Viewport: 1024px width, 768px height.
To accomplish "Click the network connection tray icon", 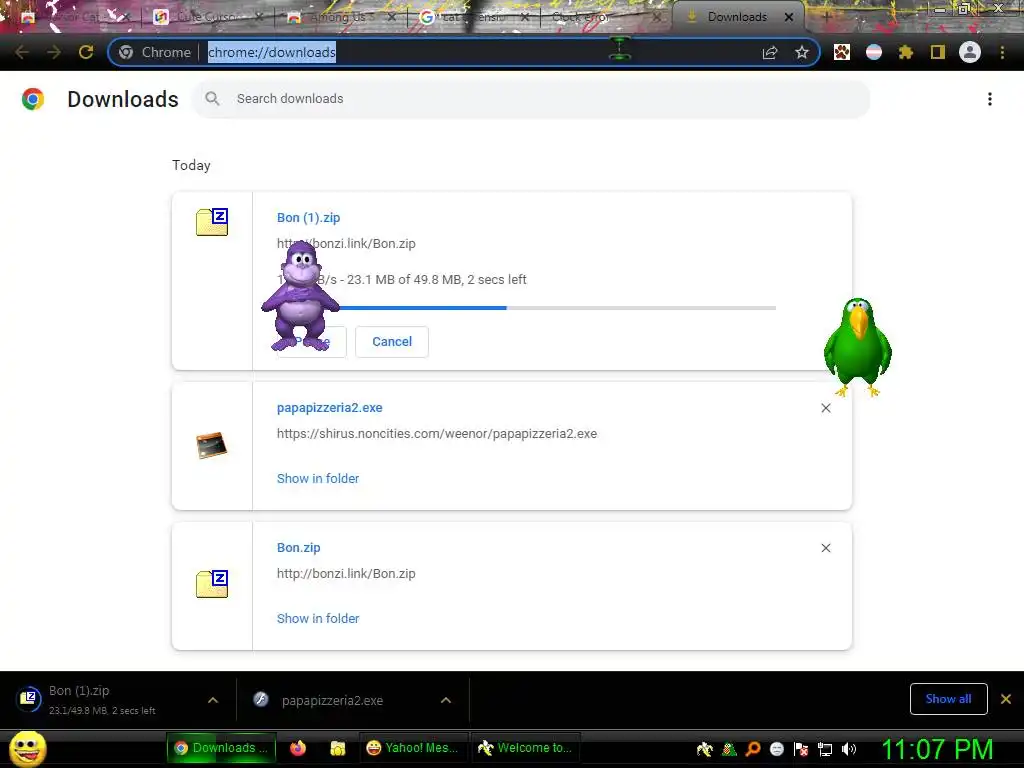I will pos(825,749).
